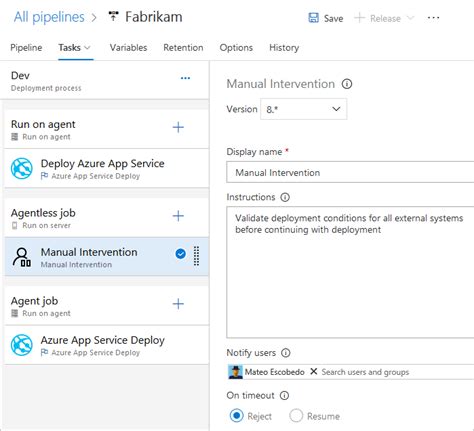Expand the Tasks tab chevron
Viewport: 474px width, 431px height.
(x=87, y=48)
